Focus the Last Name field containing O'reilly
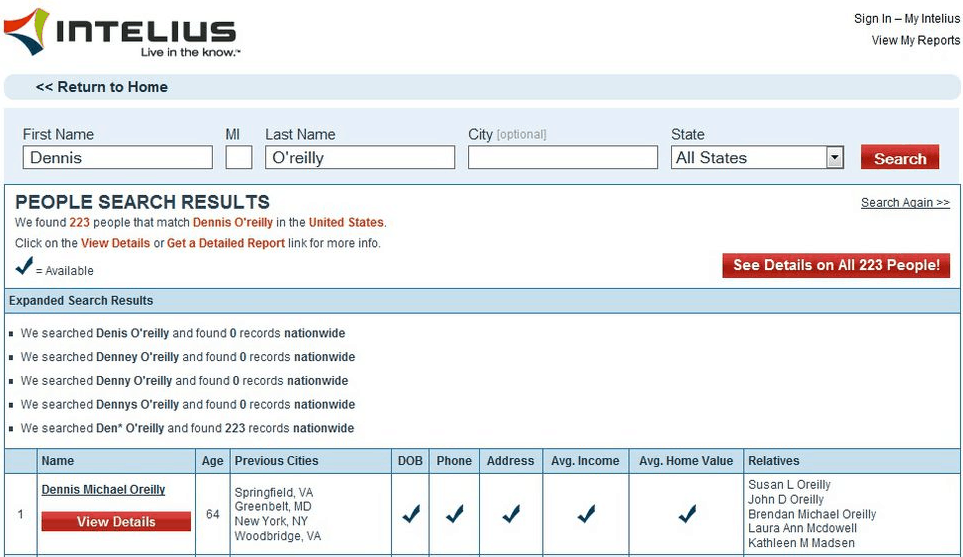963x557 pixels. point(360,157)
